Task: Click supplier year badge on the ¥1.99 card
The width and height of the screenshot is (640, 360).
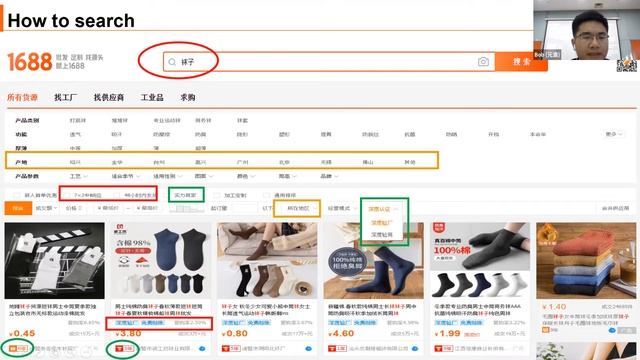Action: pos(444,349)
